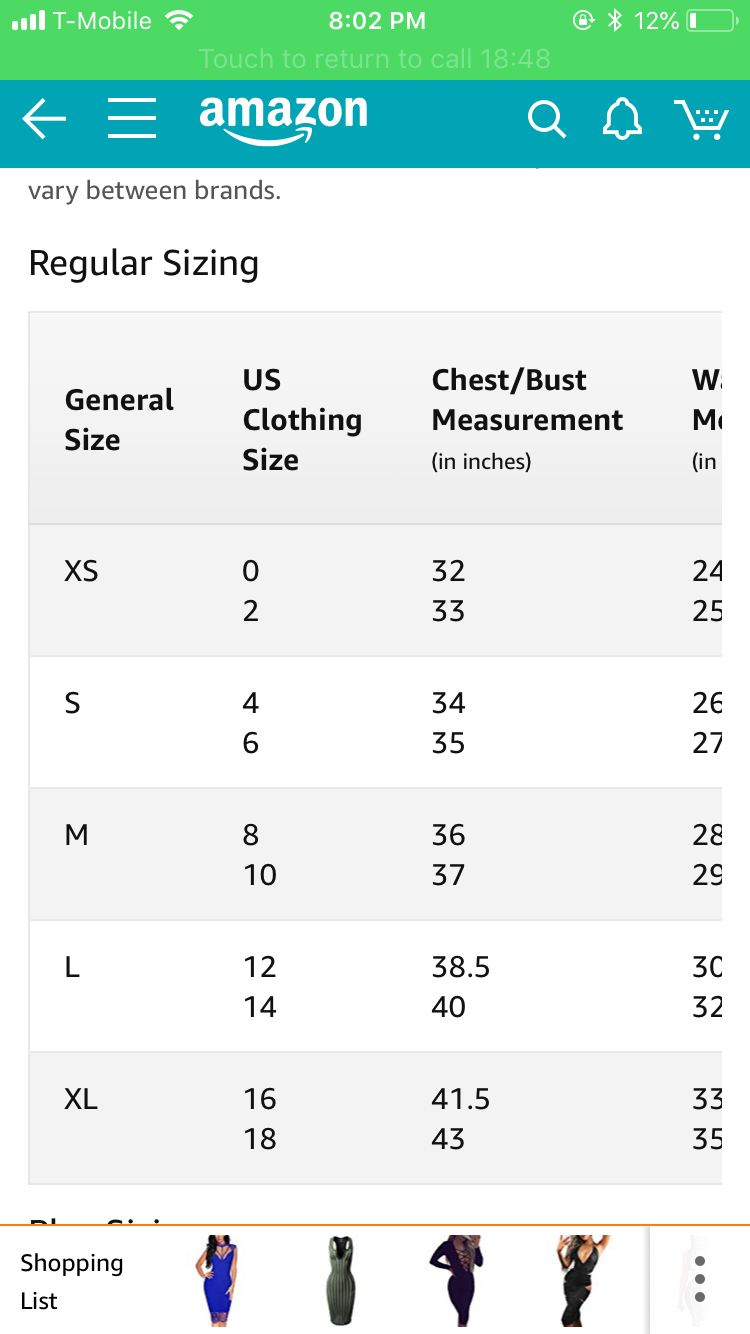Open the shopping cart

pyautogui.click(x=702, y=120)
